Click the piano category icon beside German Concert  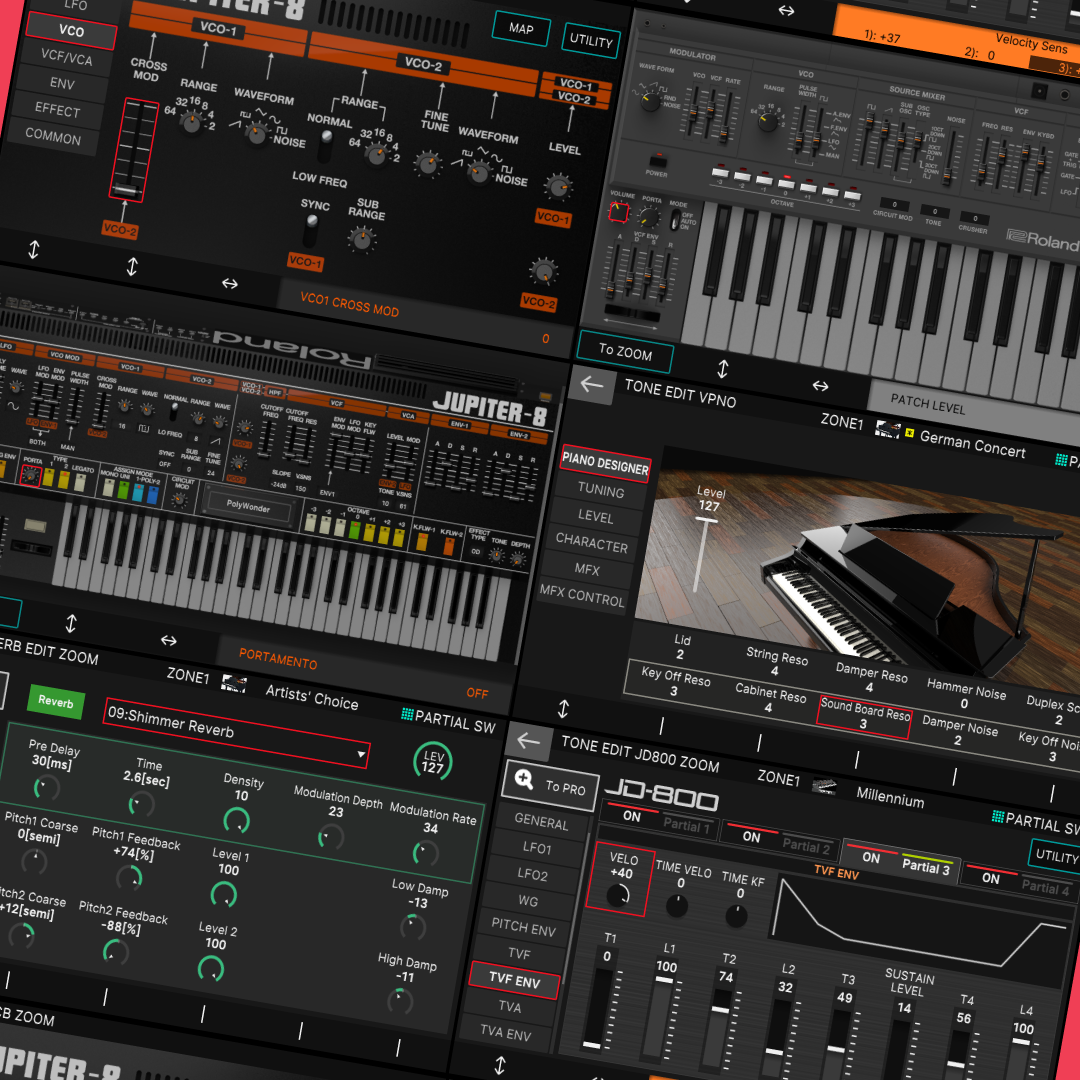click(887, 429)
